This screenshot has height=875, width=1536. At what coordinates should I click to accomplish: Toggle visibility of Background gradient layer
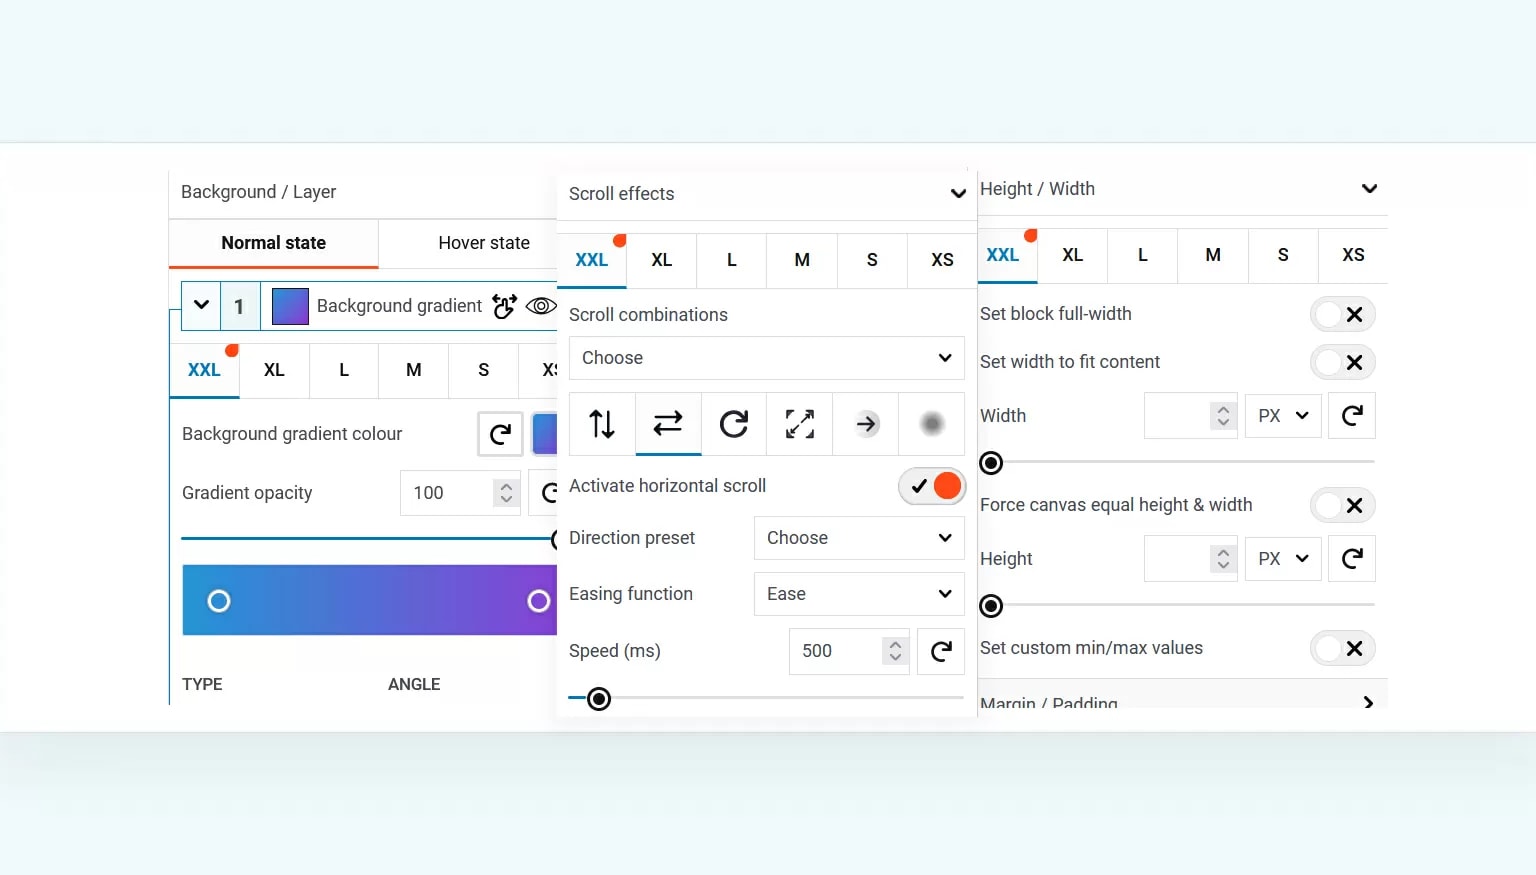tap(541, 306)
